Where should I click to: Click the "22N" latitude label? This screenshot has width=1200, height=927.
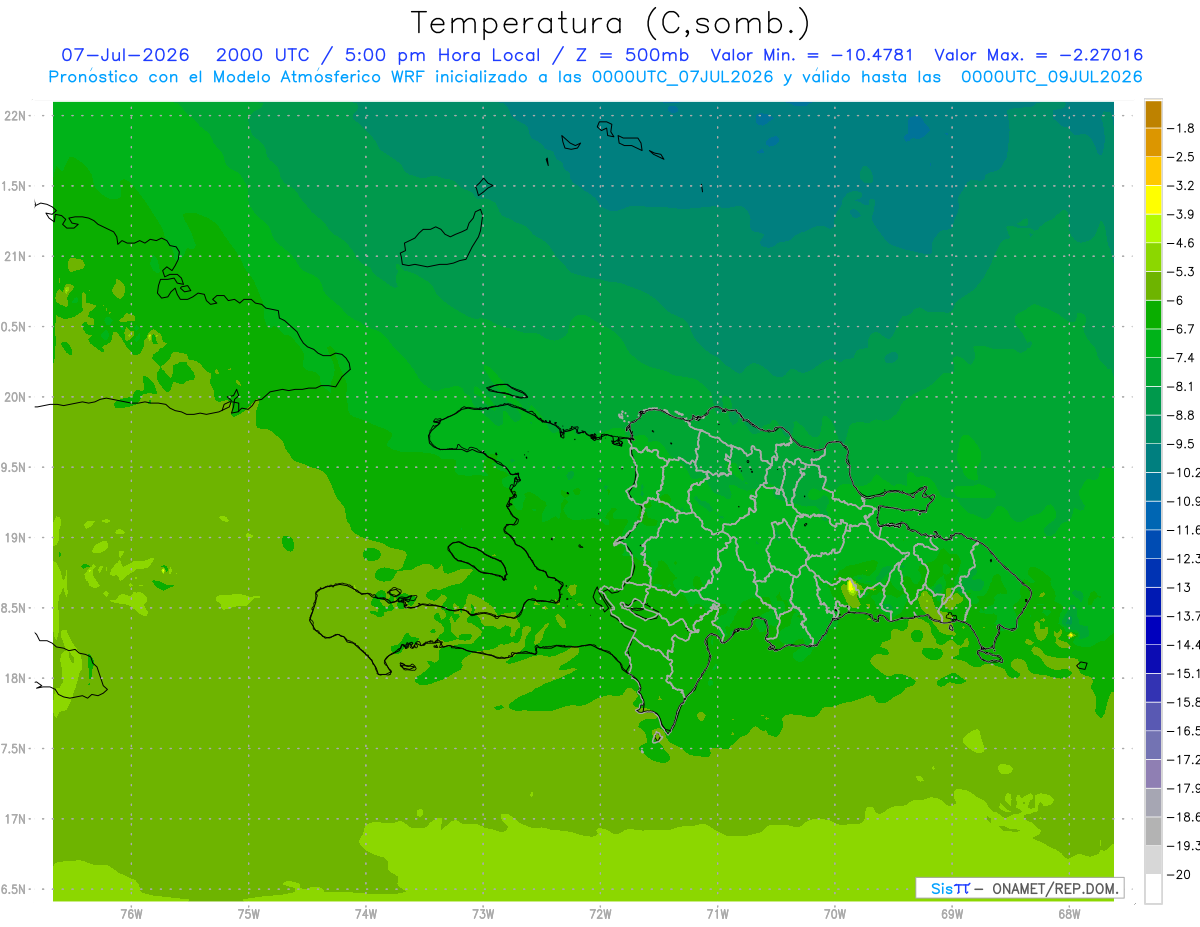coord(16,116)
